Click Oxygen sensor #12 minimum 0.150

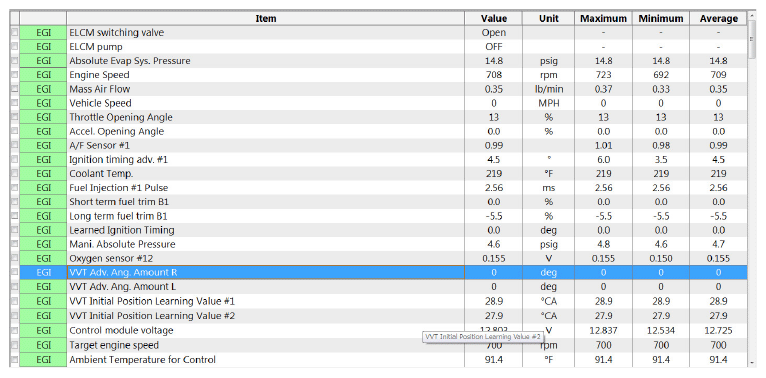click(661, 258)
